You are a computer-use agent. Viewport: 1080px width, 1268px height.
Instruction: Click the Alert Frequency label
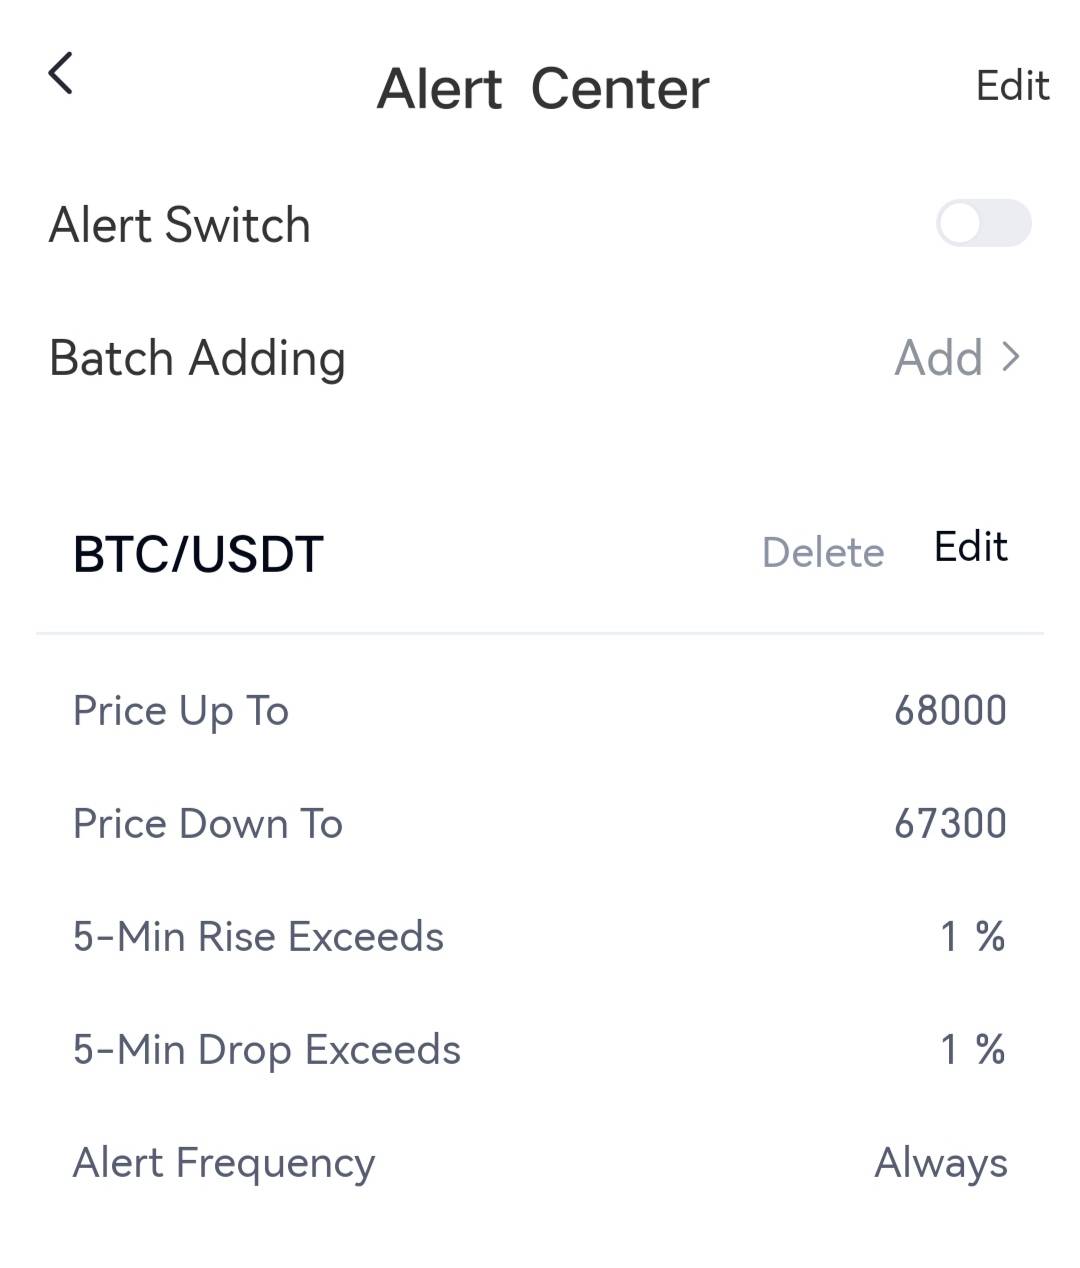(224, 1163)
